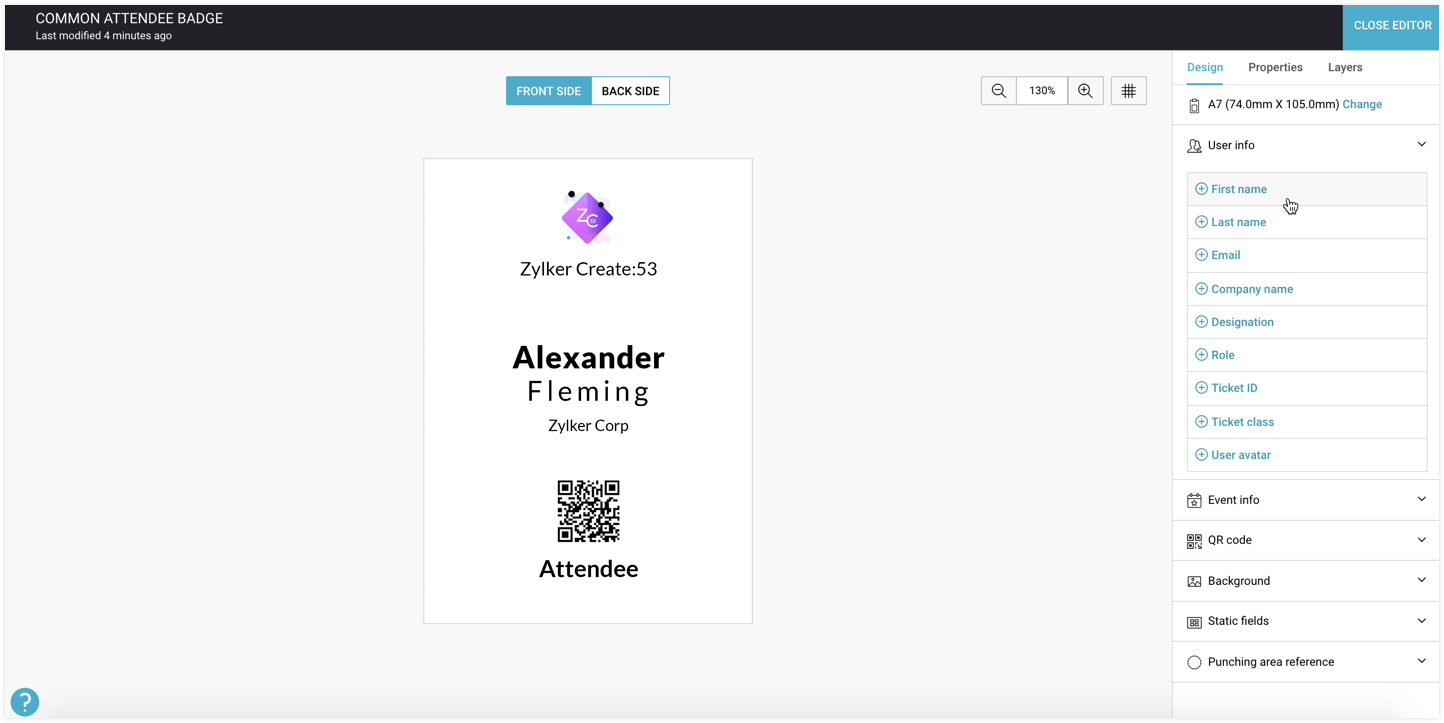
Task: Collapse the User info section
Action: pyautogui.click(x=1421, y=145)
